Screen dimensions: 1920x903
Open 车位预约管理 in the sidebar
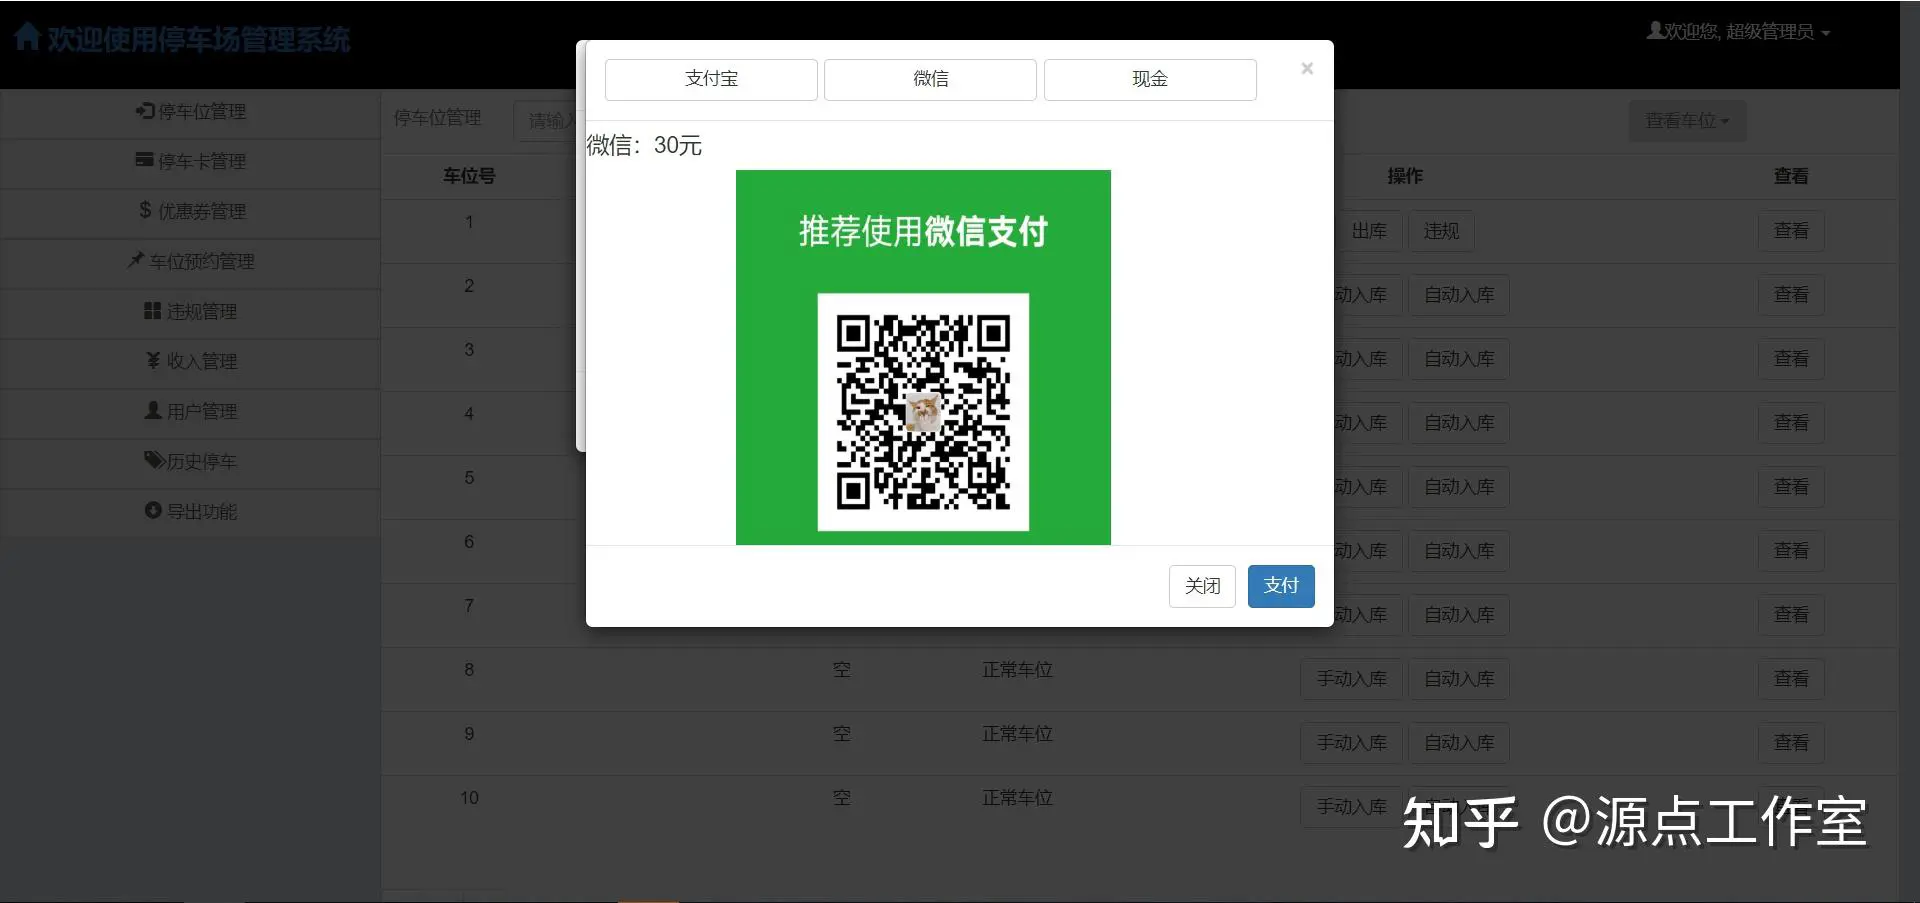coord(190,264)
